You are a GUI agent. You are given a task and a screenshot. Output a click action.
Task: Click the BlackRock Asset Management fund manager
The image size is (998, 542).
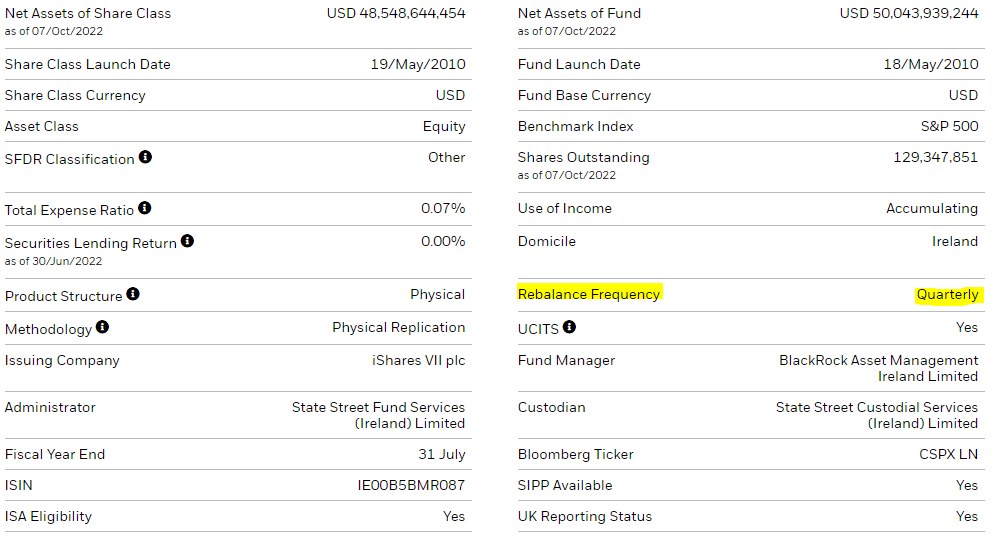coord(878,368)
